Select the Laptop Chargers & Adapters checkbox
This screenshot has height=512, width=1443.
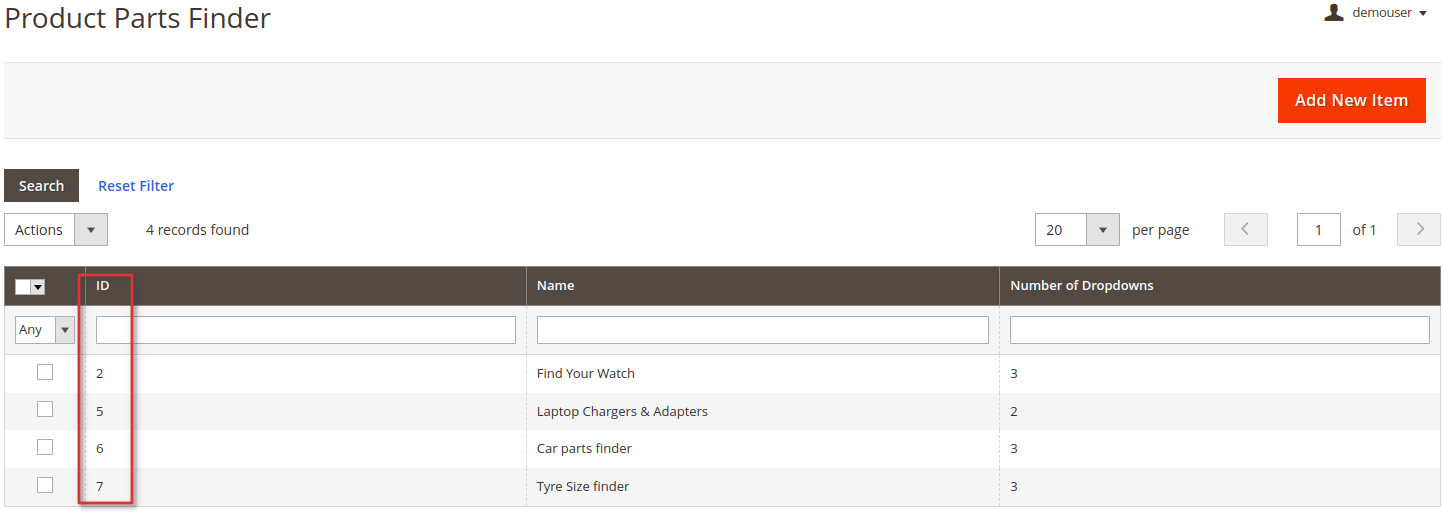[45, 409]
